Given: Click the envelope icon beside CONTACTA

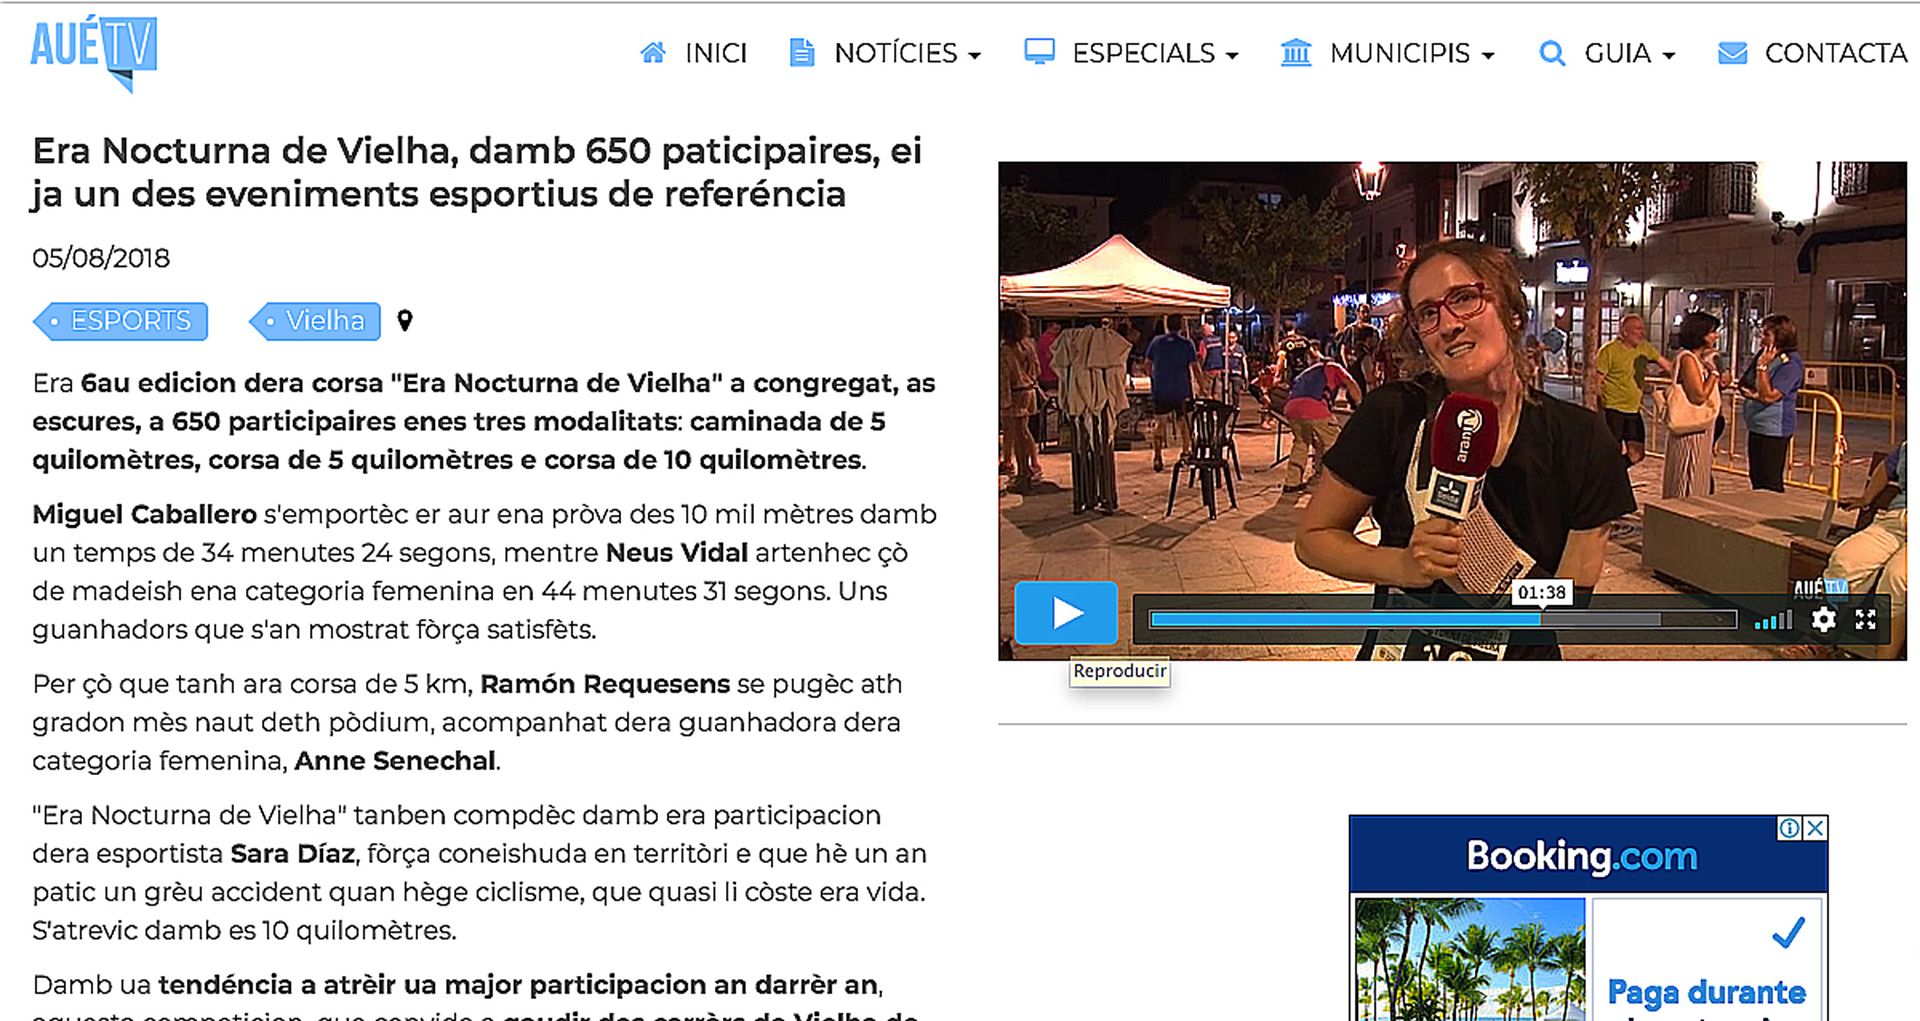Looking at the screenshot, I should [x=1732, y=53].
